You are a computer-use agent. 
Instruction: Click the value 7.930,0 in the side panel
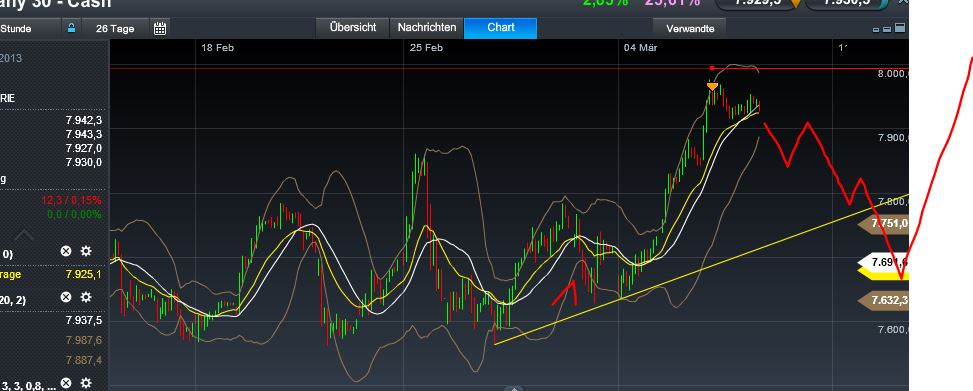(84, 162)
